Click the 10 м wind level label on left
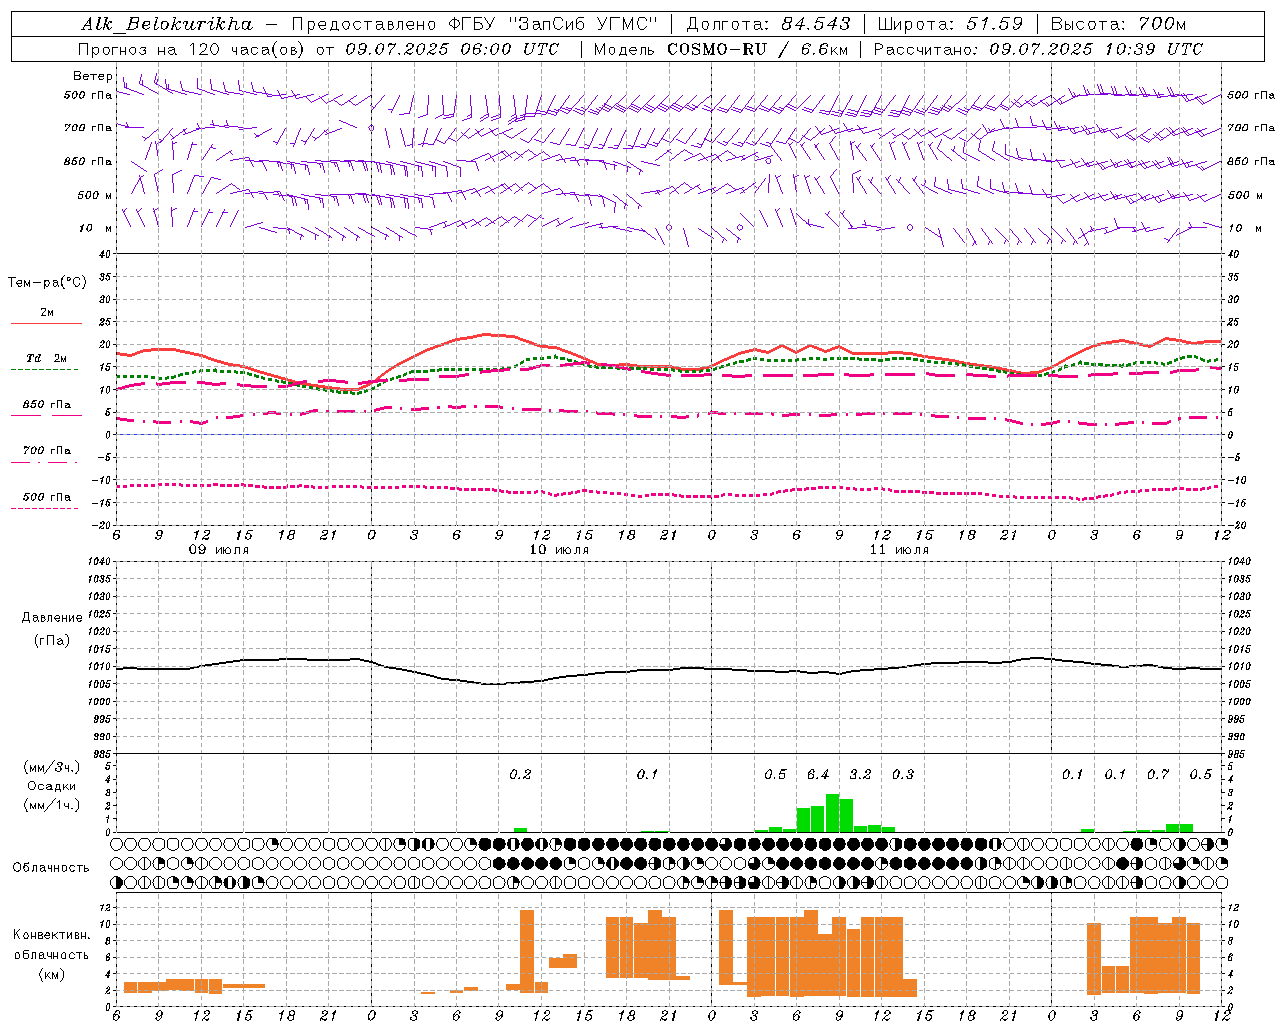 pyautogui.click(x=96, y=229)
